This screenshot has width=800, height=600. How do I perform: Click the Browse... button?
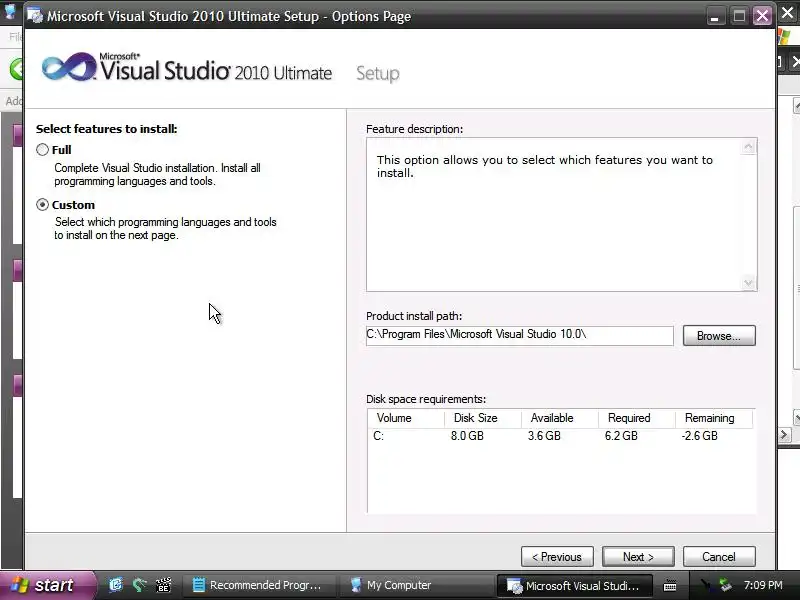click(x=719, y=336)
